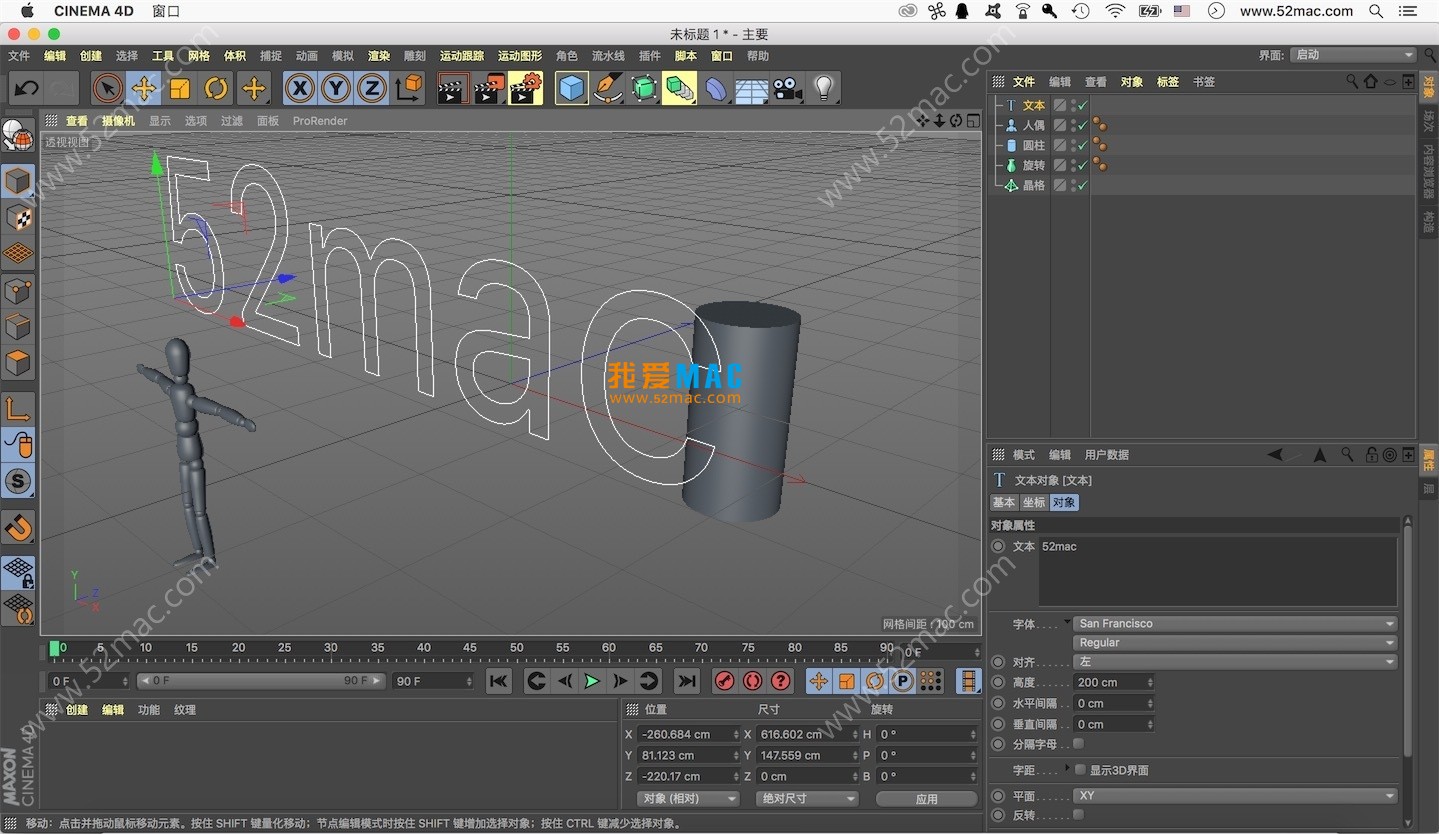
Task: Open the 运动图形 menu
Action: pyautogui.click(x=520, y=56)
